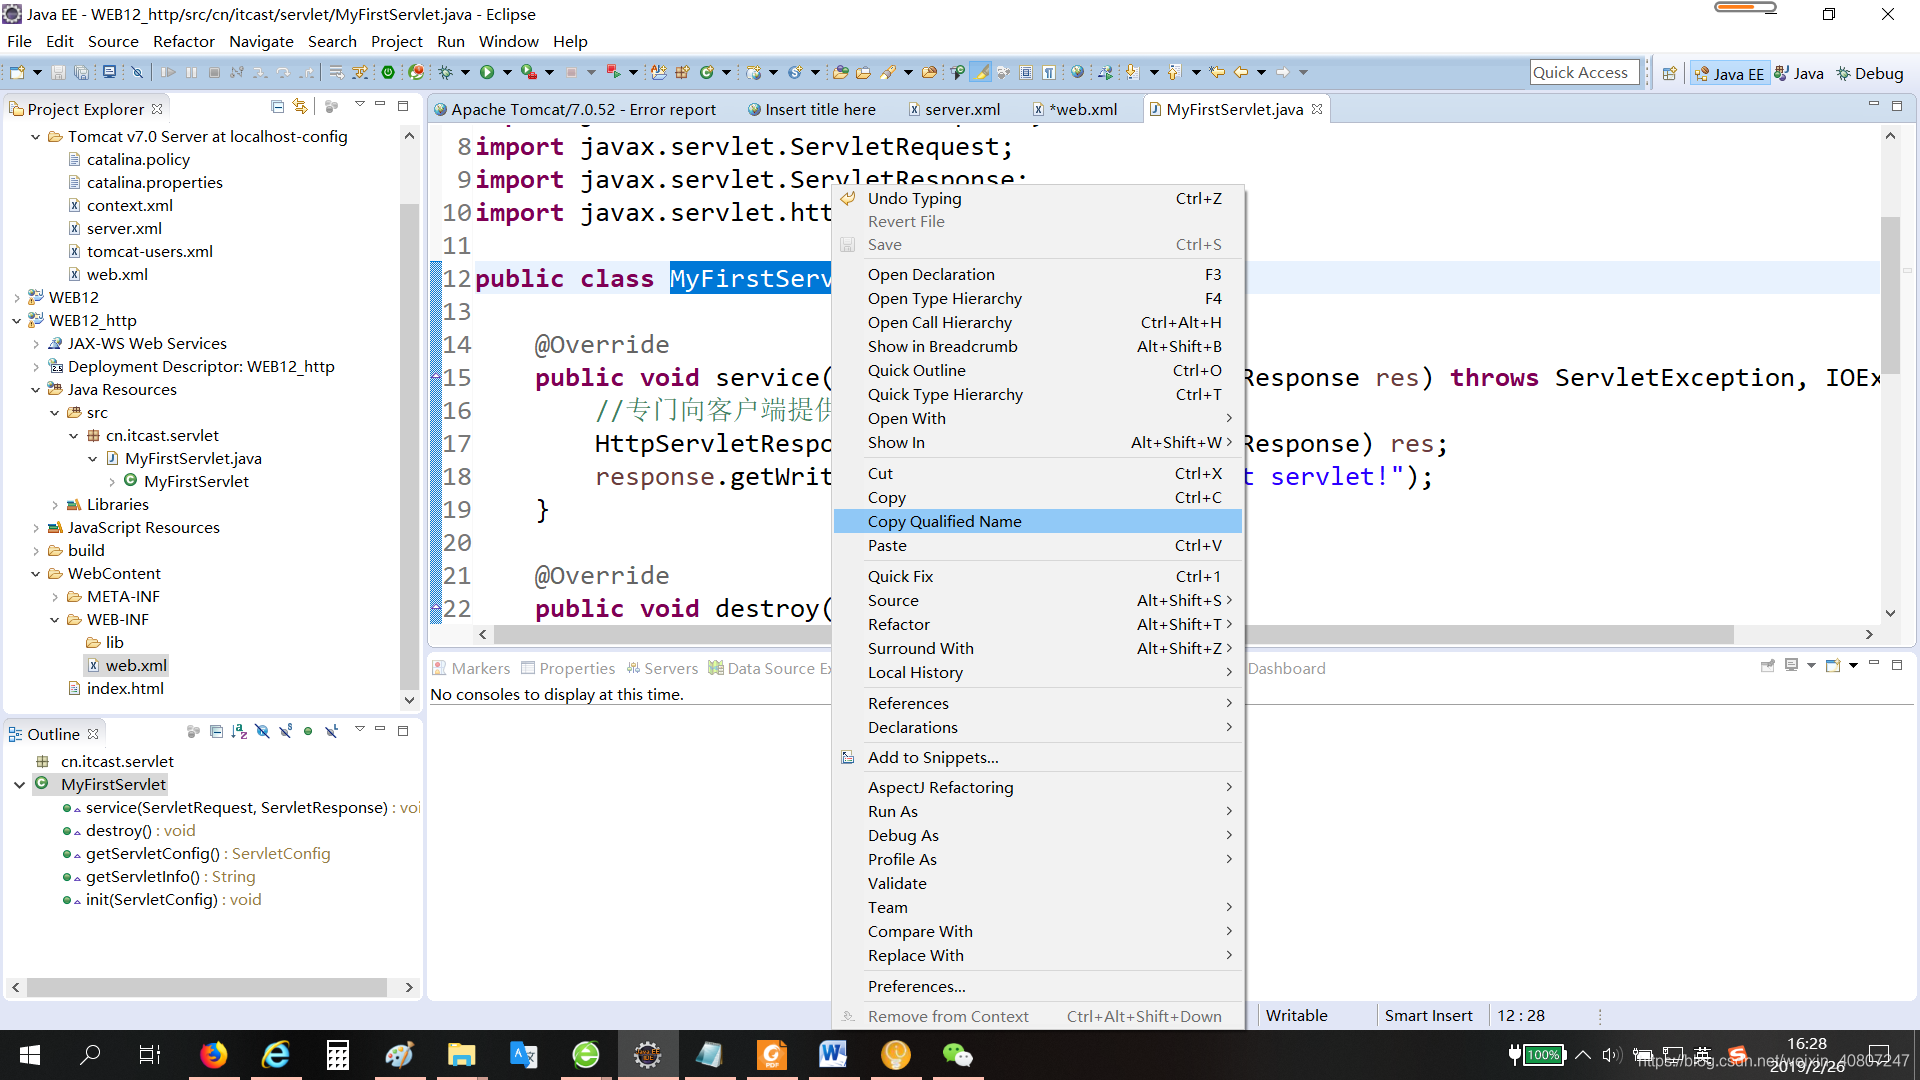Select Open Type Hierarchy from context menu
This screenshot has width=1920, height=1080.
tap(944, 297)
